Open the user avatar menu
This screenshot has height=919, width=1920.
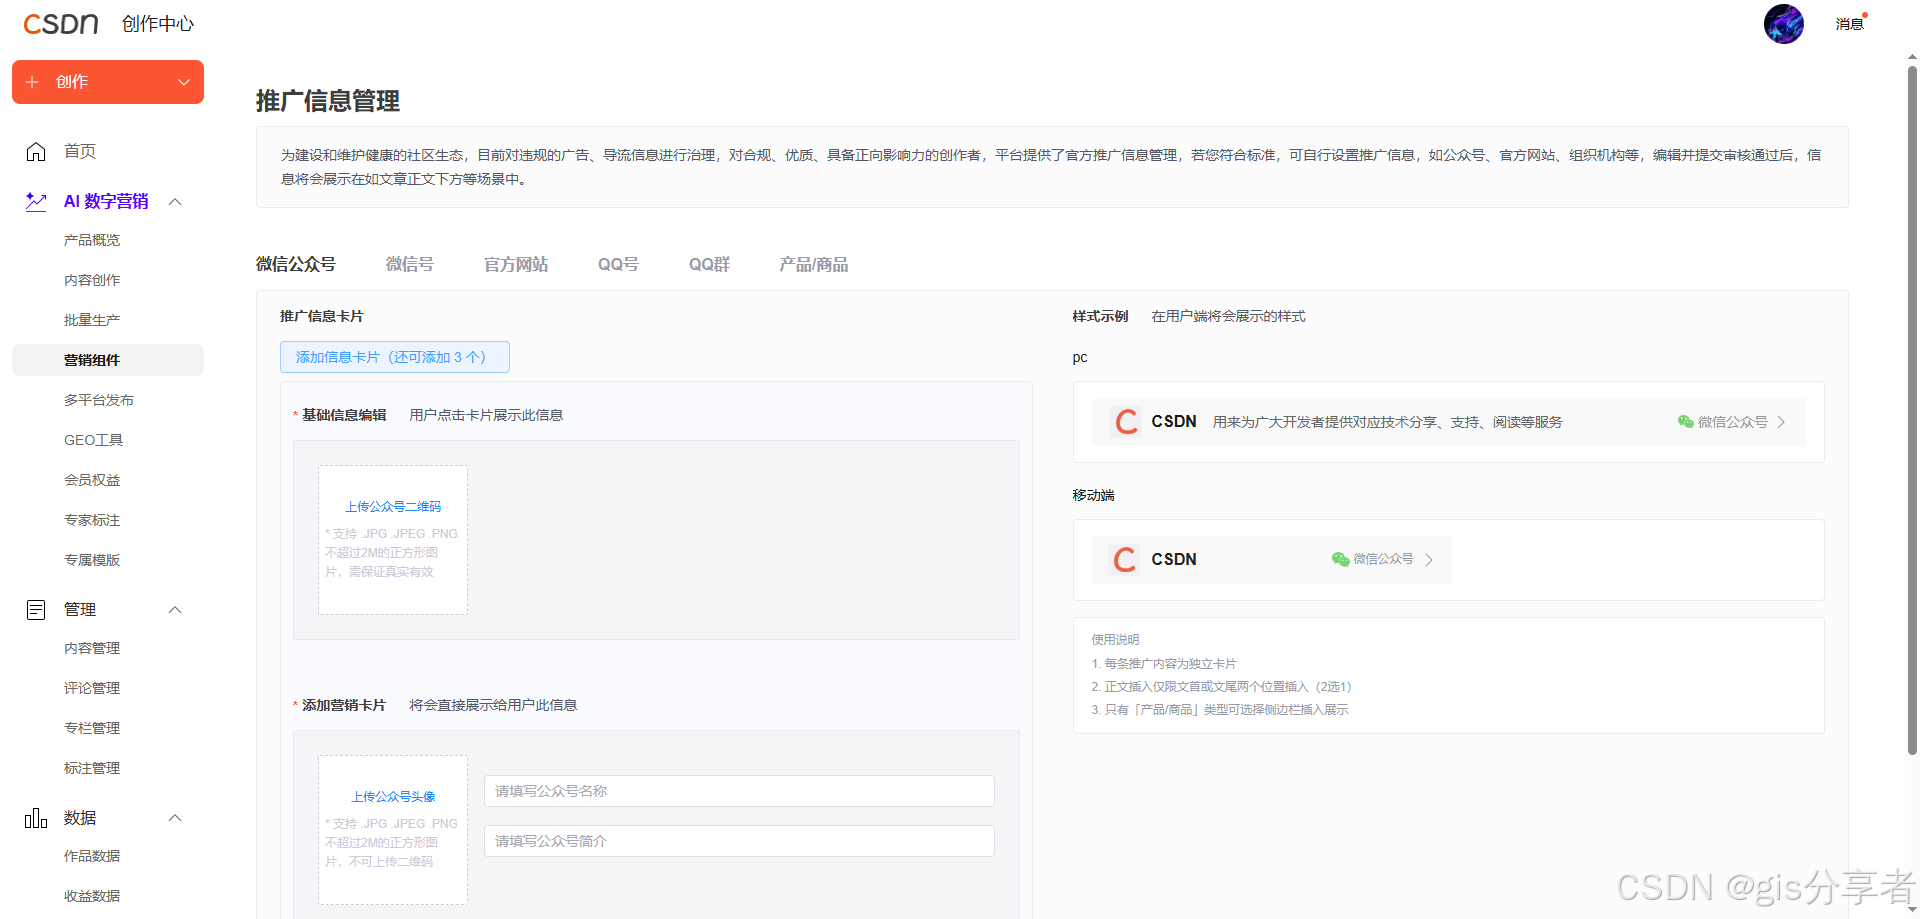coord(1783,24)
